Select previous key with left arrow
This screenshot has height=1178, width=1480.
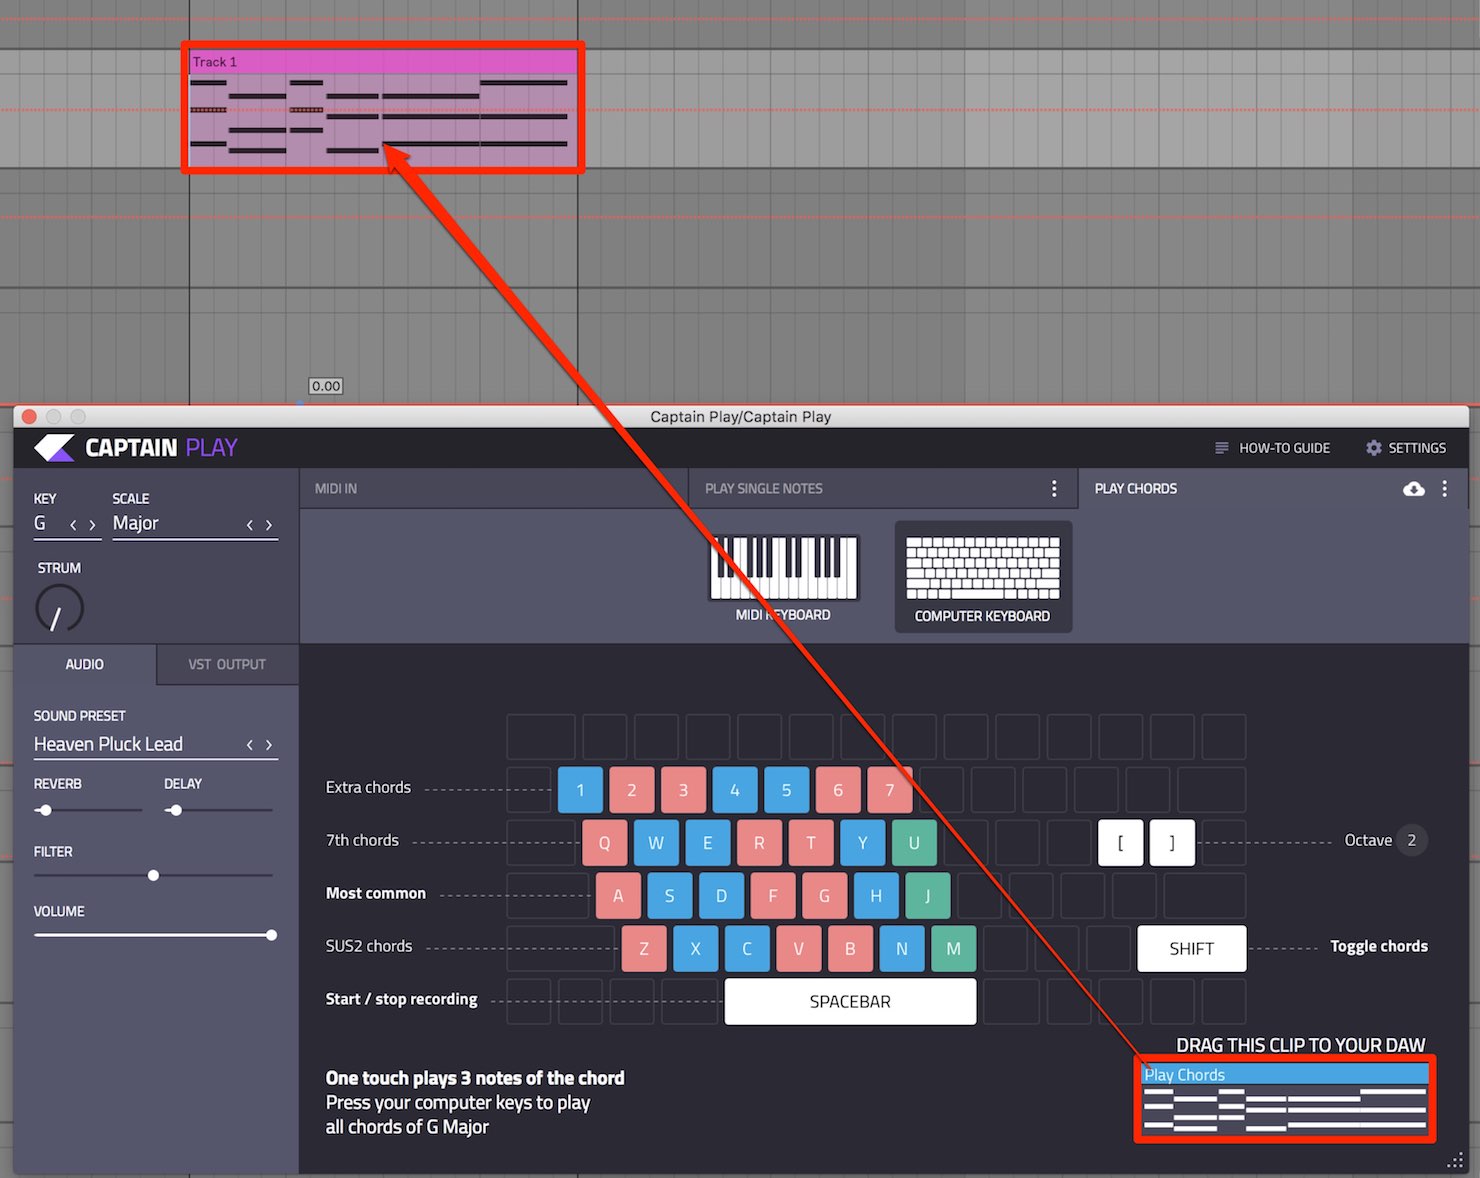pyautogui.click(x=73, y=525)
